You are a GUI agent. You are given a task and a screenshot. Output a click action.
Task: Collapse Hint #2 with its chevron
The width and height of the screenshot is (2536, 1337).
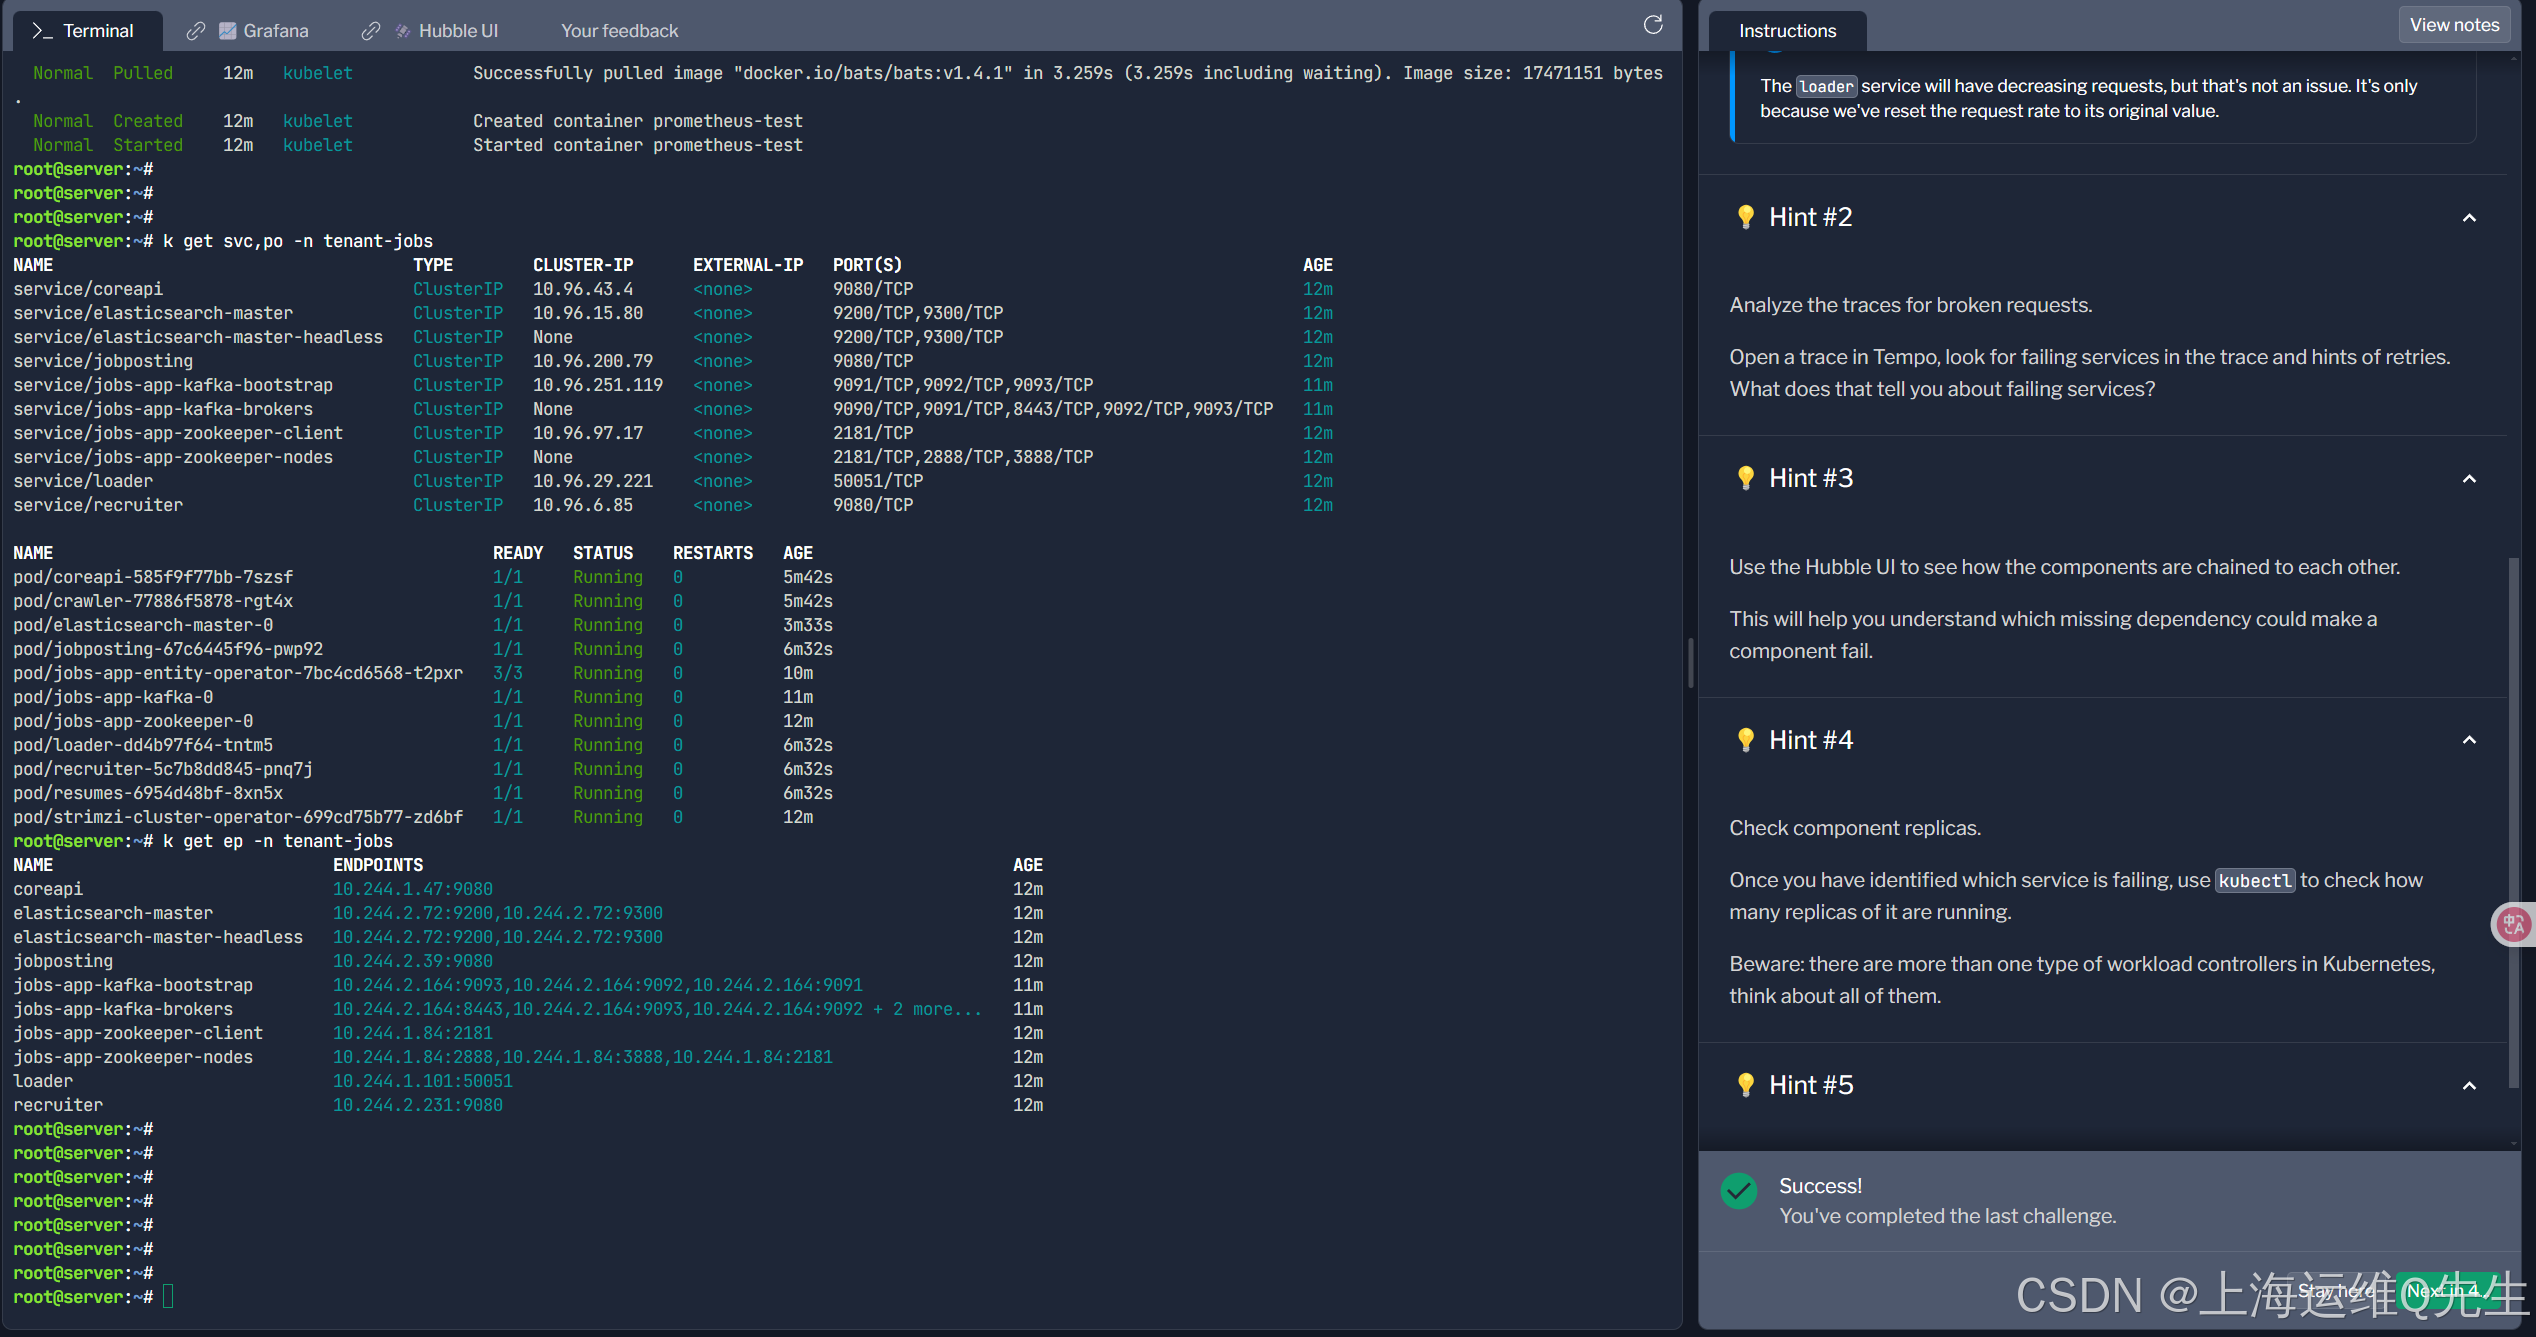[x=2469, y=217]
